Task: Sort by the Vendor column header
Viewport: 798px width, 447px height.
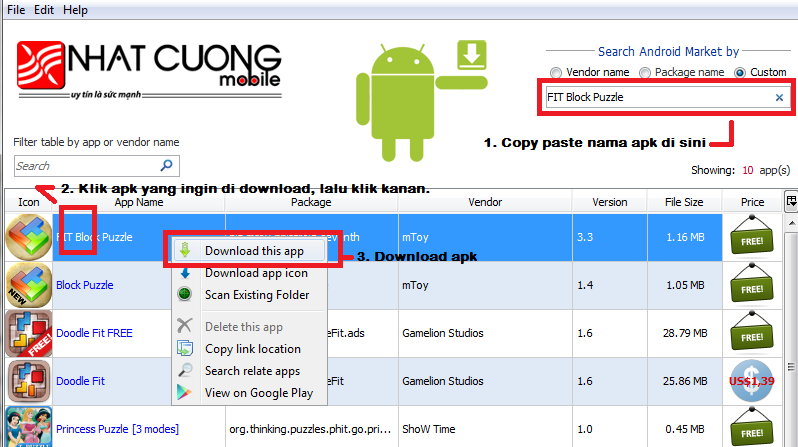Action: tap(485, 202)
